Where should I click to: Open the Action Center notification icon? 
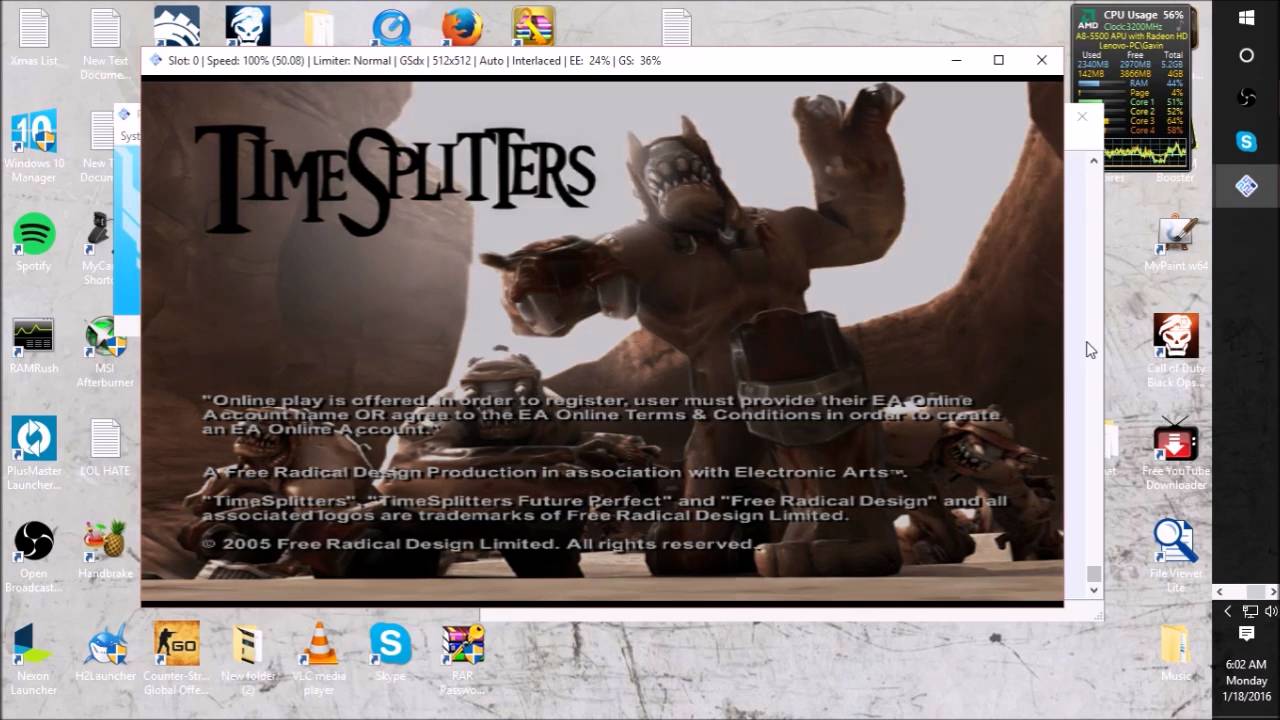pos(1246,634)
